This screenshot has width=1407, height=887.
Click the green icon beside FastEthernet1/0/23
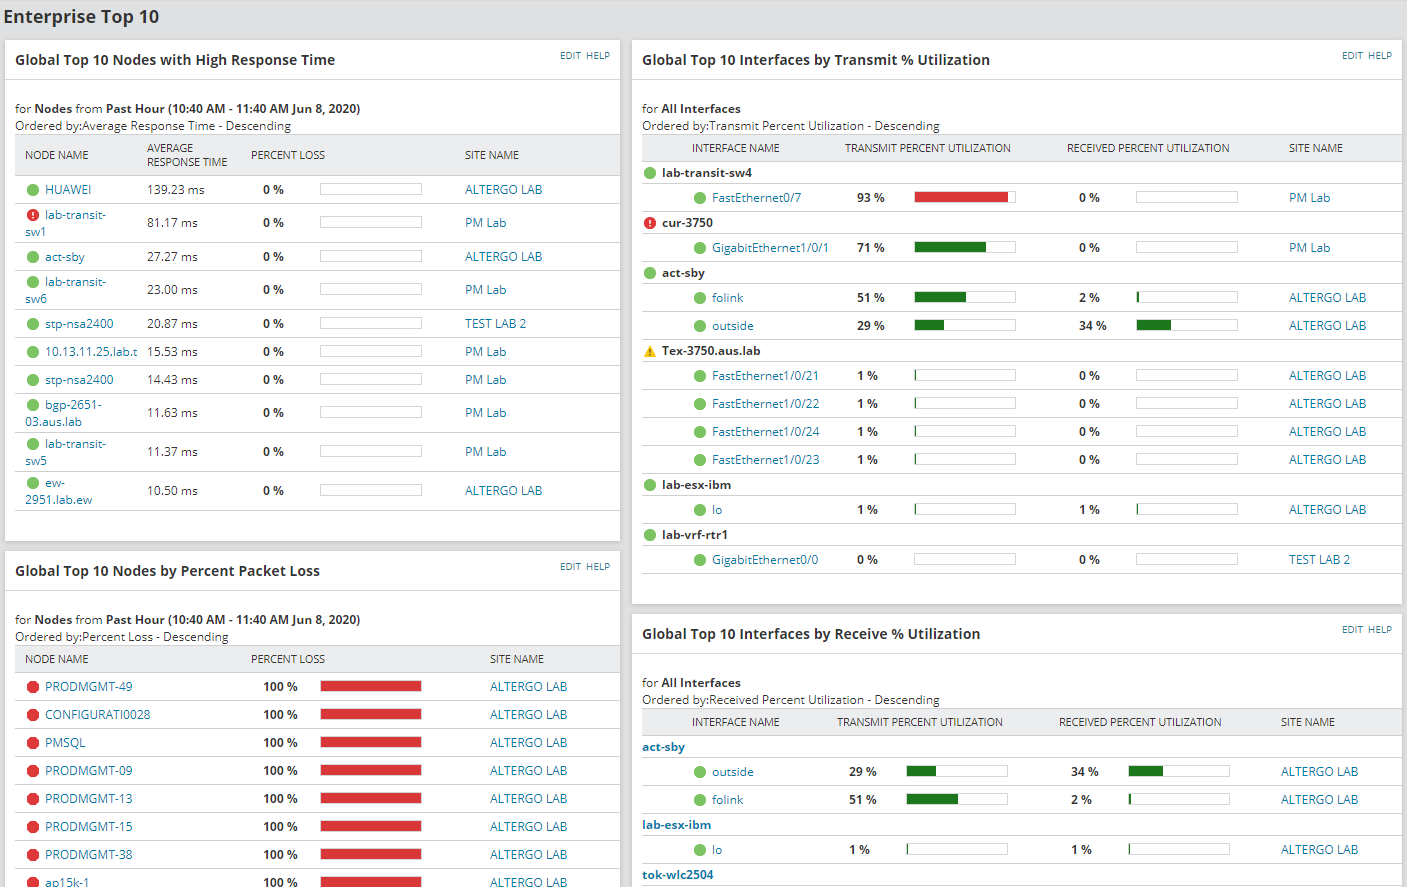pos(700,460)
